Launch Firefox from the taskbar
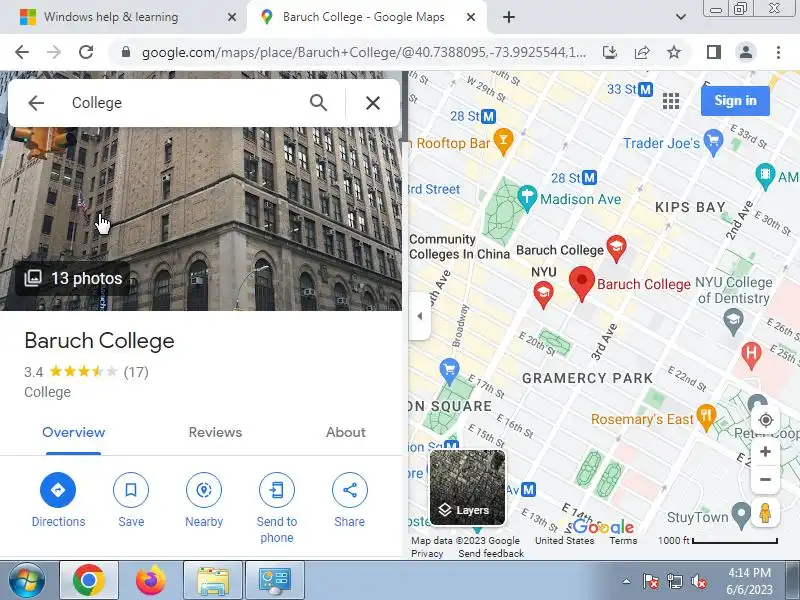 tap(151, 581)
